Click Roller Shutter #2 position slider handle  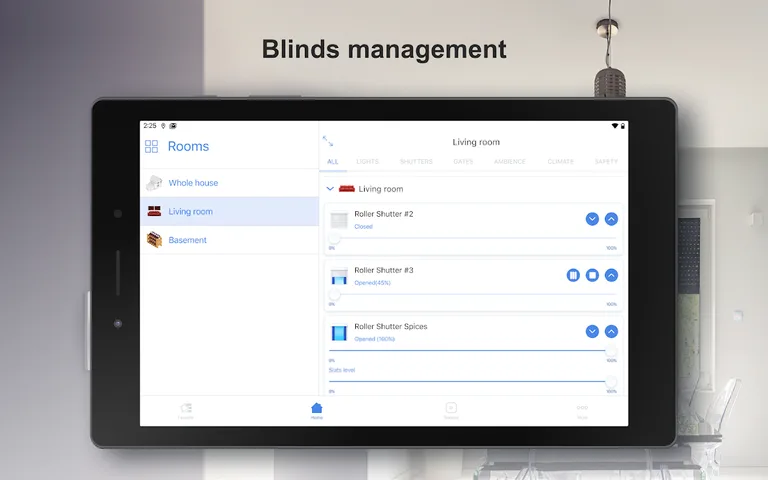(334, 238)
